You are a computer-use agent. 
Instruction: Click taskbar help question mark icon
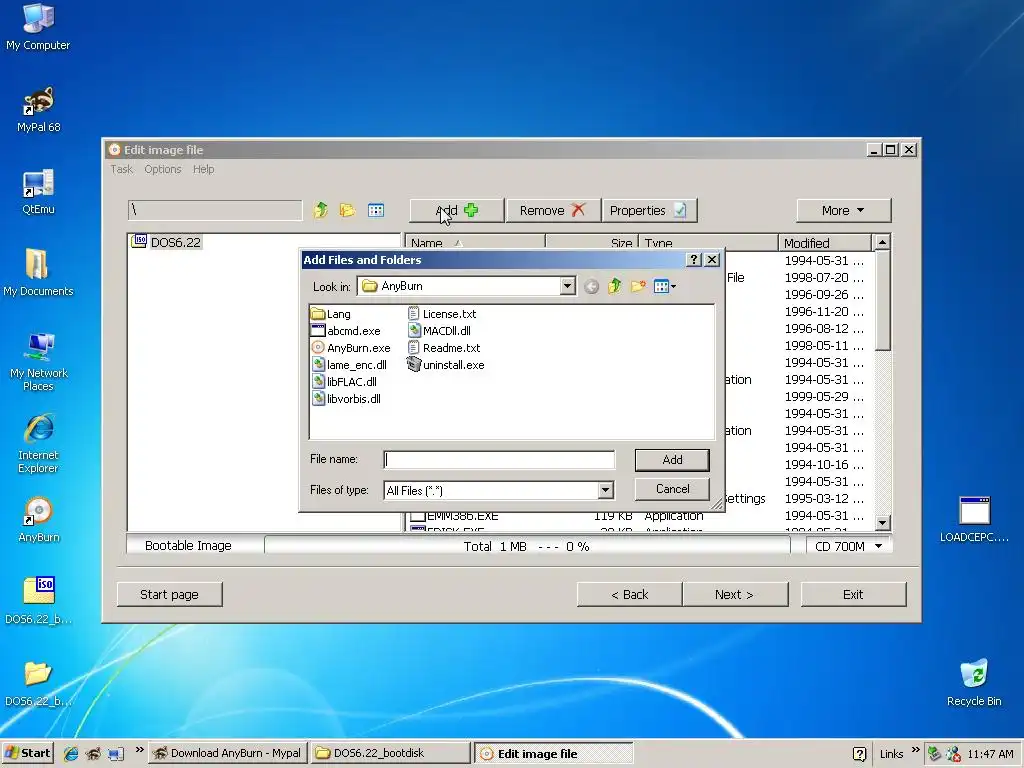(x=859, y=754)
